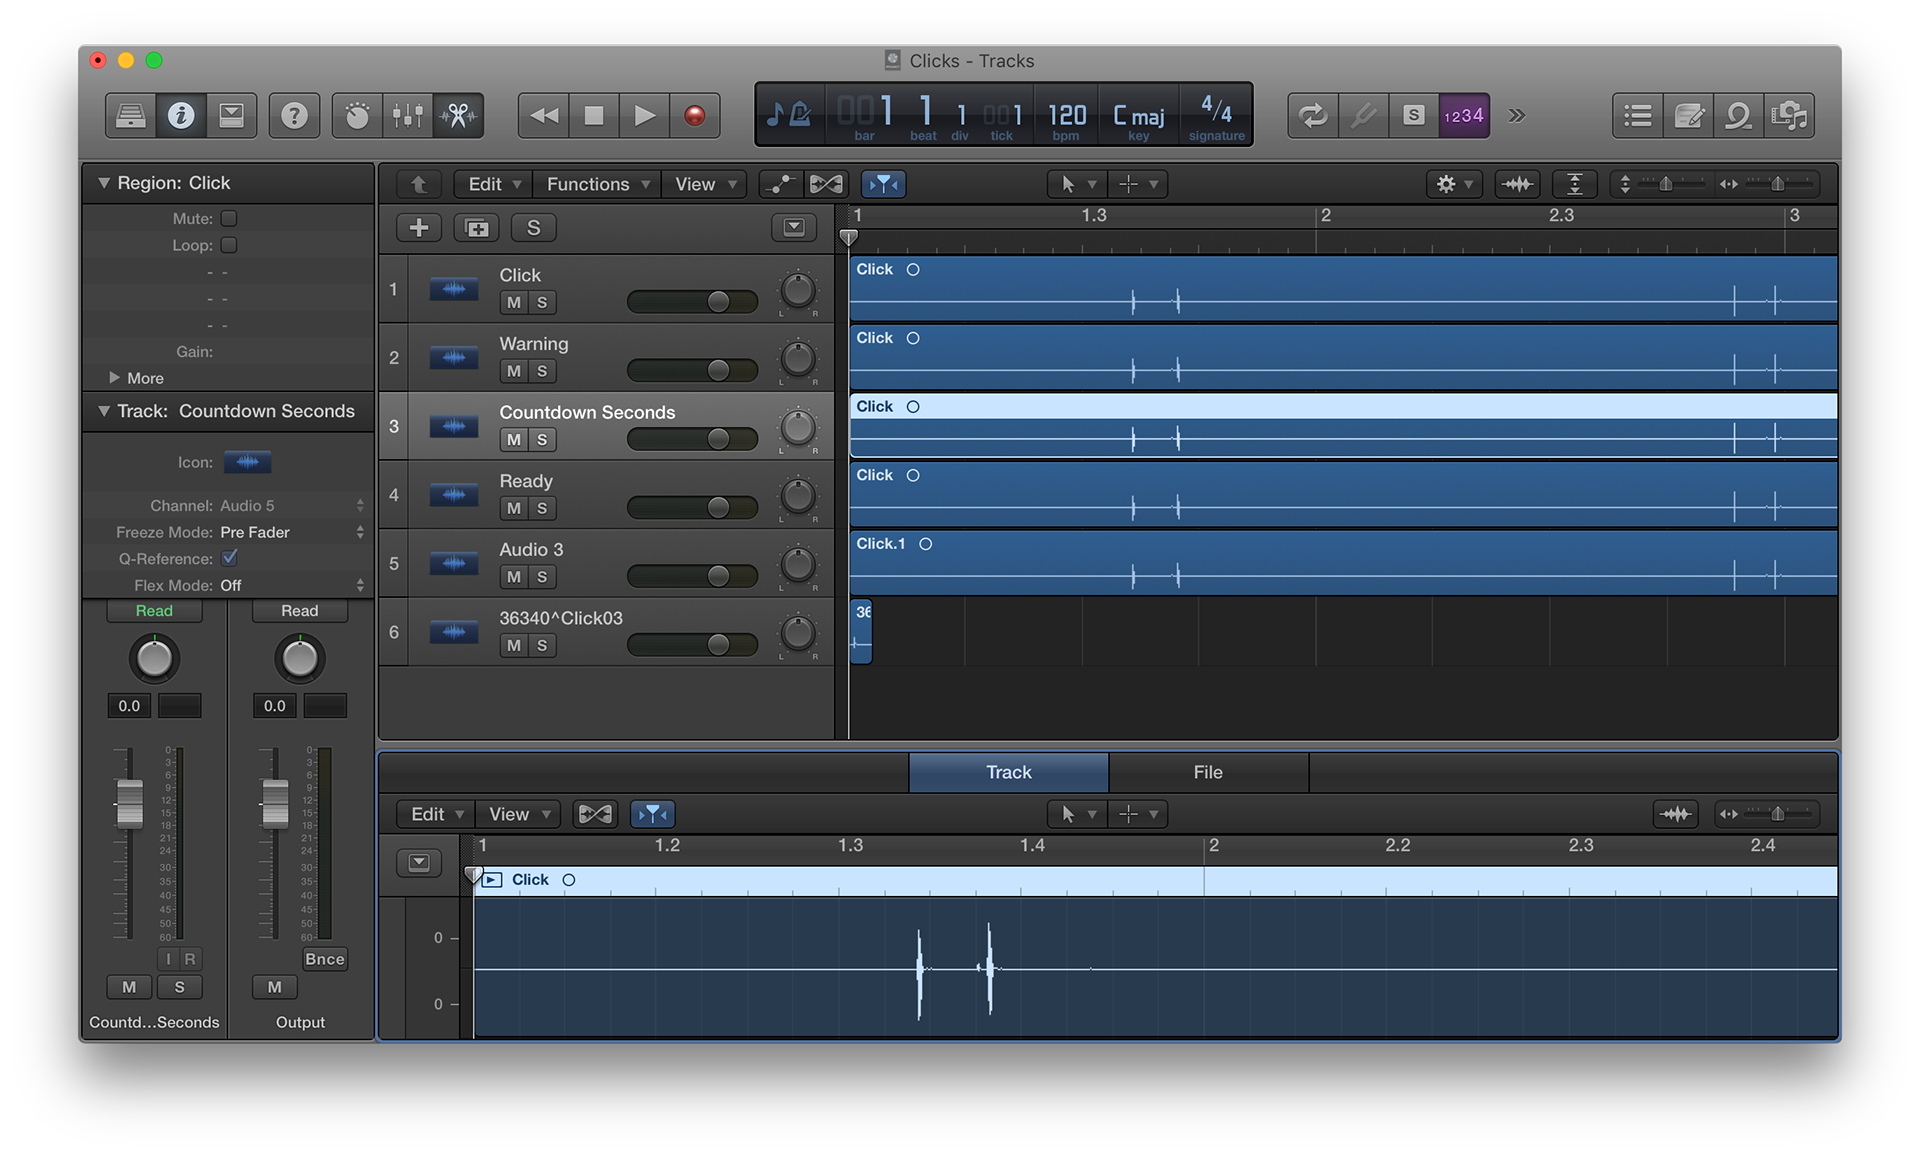1920x1155 pixels.
Task: Solo the Warning track
Action: (542, 371)
